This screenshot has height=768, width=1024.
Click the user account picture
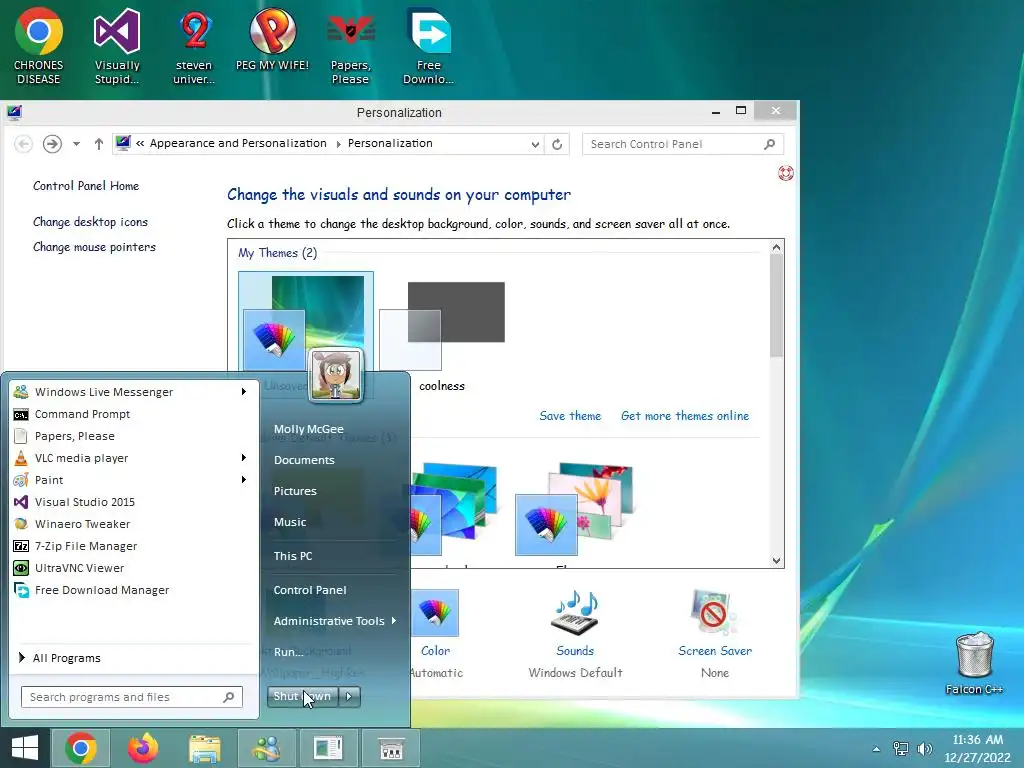(336, 375)
